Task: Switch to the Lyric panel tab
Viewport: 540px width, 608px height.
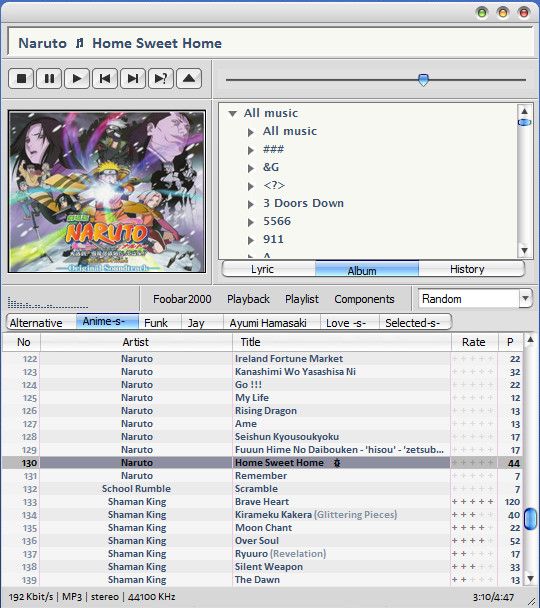Action: [268, 269]
